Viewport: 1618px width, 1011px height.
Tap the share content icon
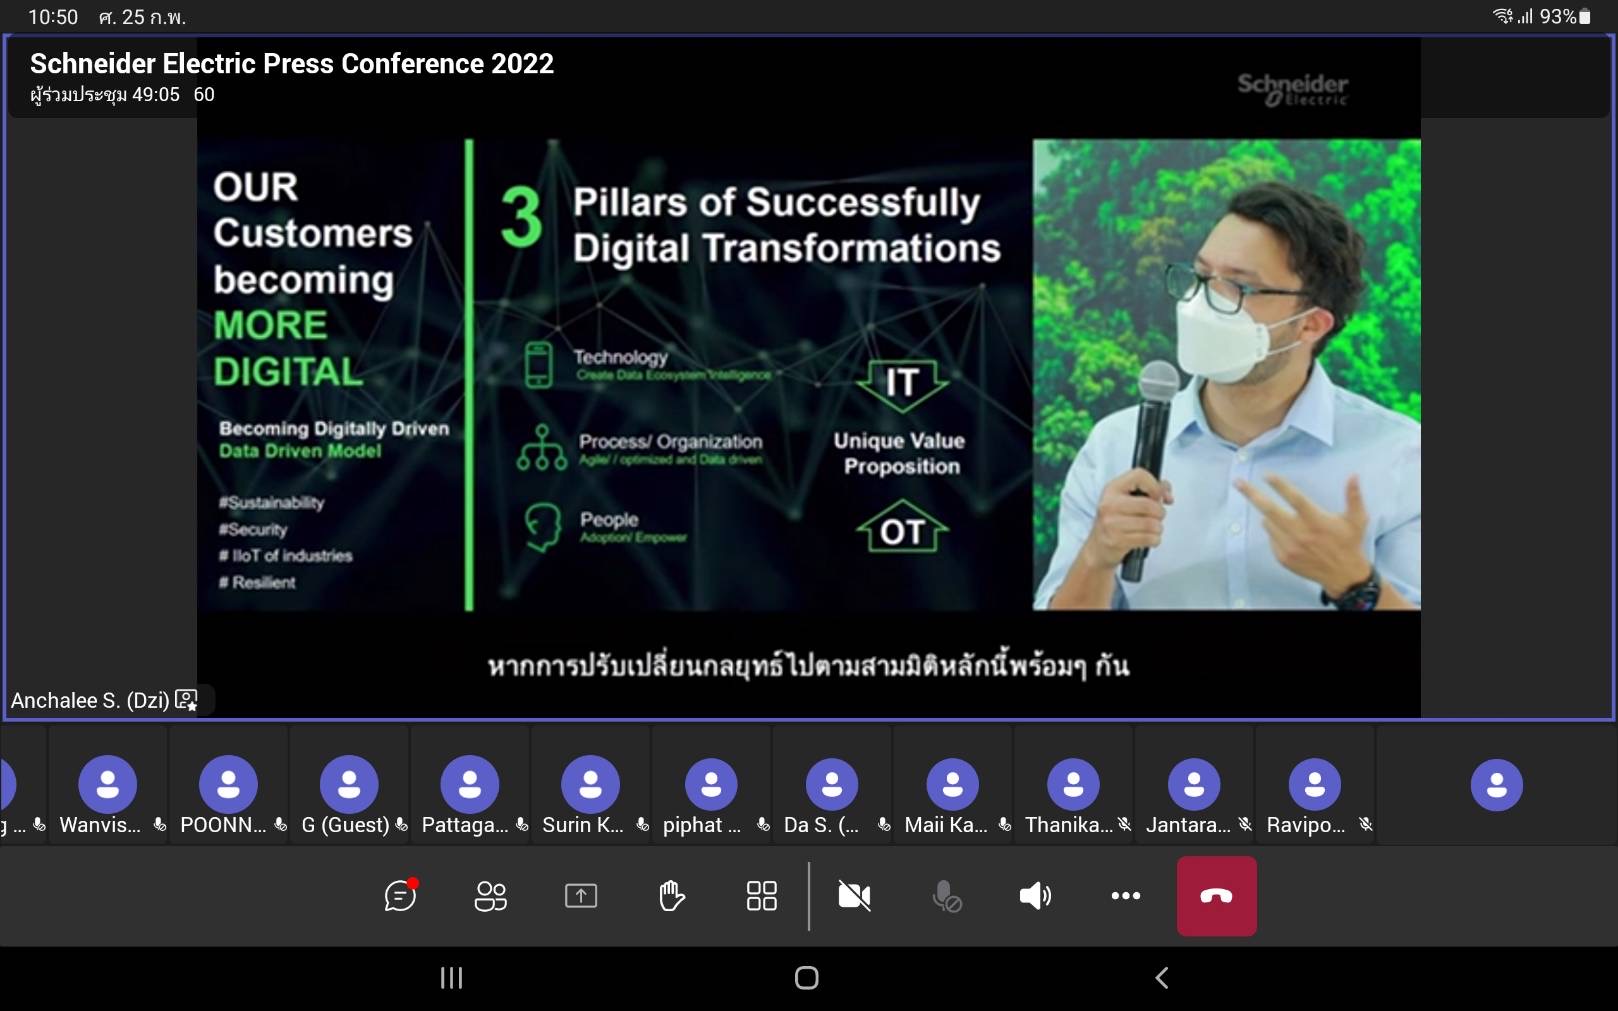(581, 896)
